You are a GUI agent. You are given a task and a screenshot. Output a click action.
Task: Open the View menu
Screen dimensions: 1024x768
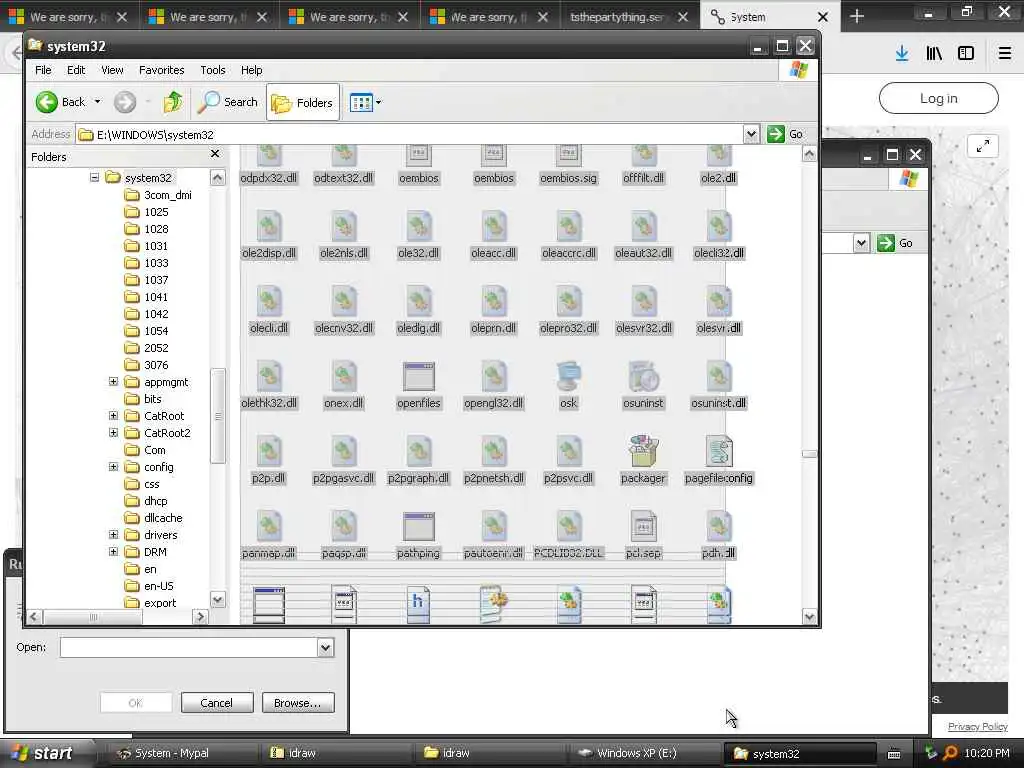pos(112,70)
